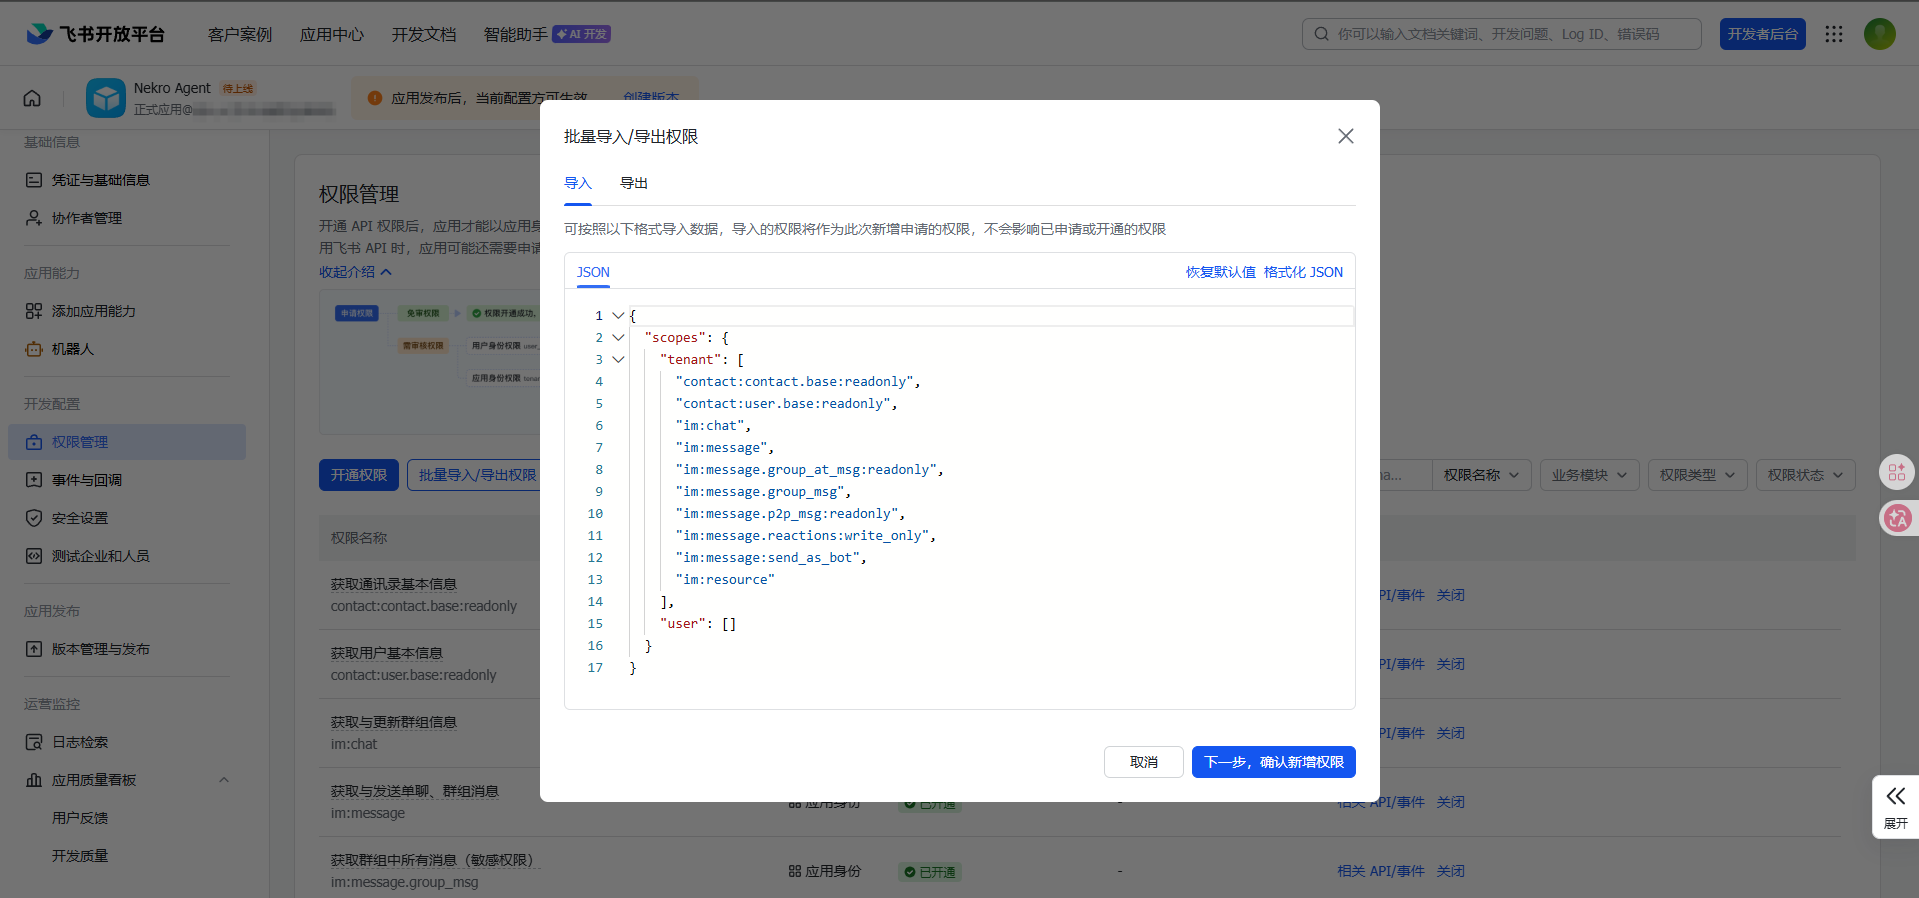
Task: Click the translate floating icon on right edge
Action: 1897,518
